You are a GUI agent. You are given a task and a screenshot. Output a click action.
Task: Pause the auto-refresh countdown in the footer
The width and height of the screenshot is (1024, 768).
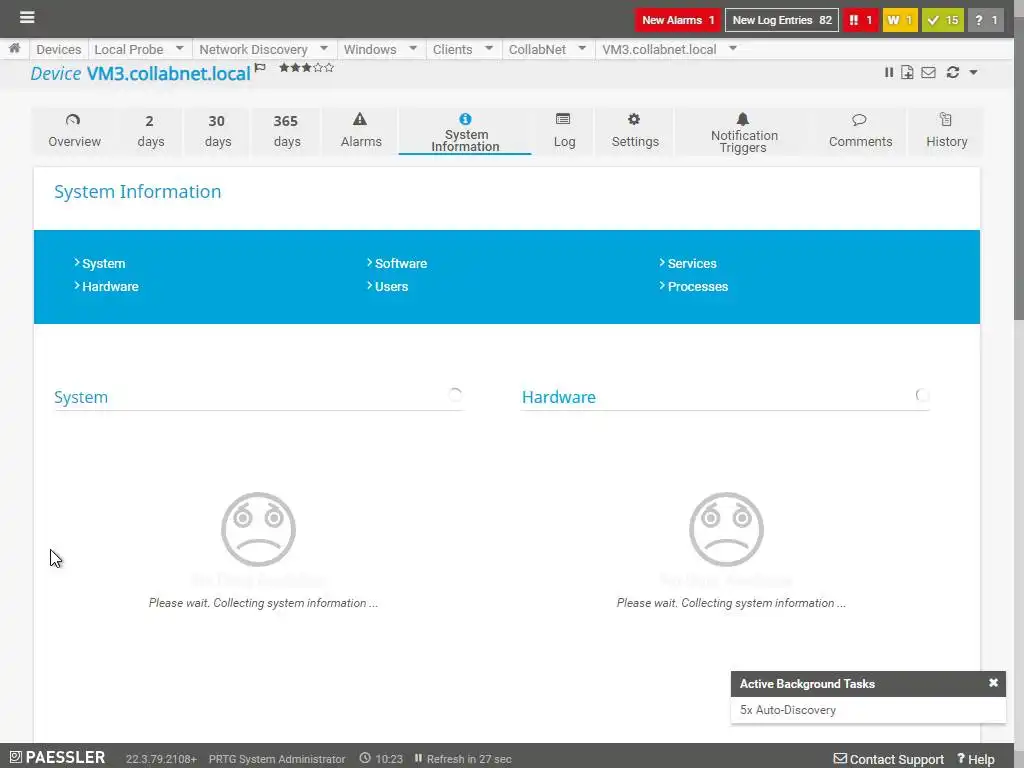[419, 758]
